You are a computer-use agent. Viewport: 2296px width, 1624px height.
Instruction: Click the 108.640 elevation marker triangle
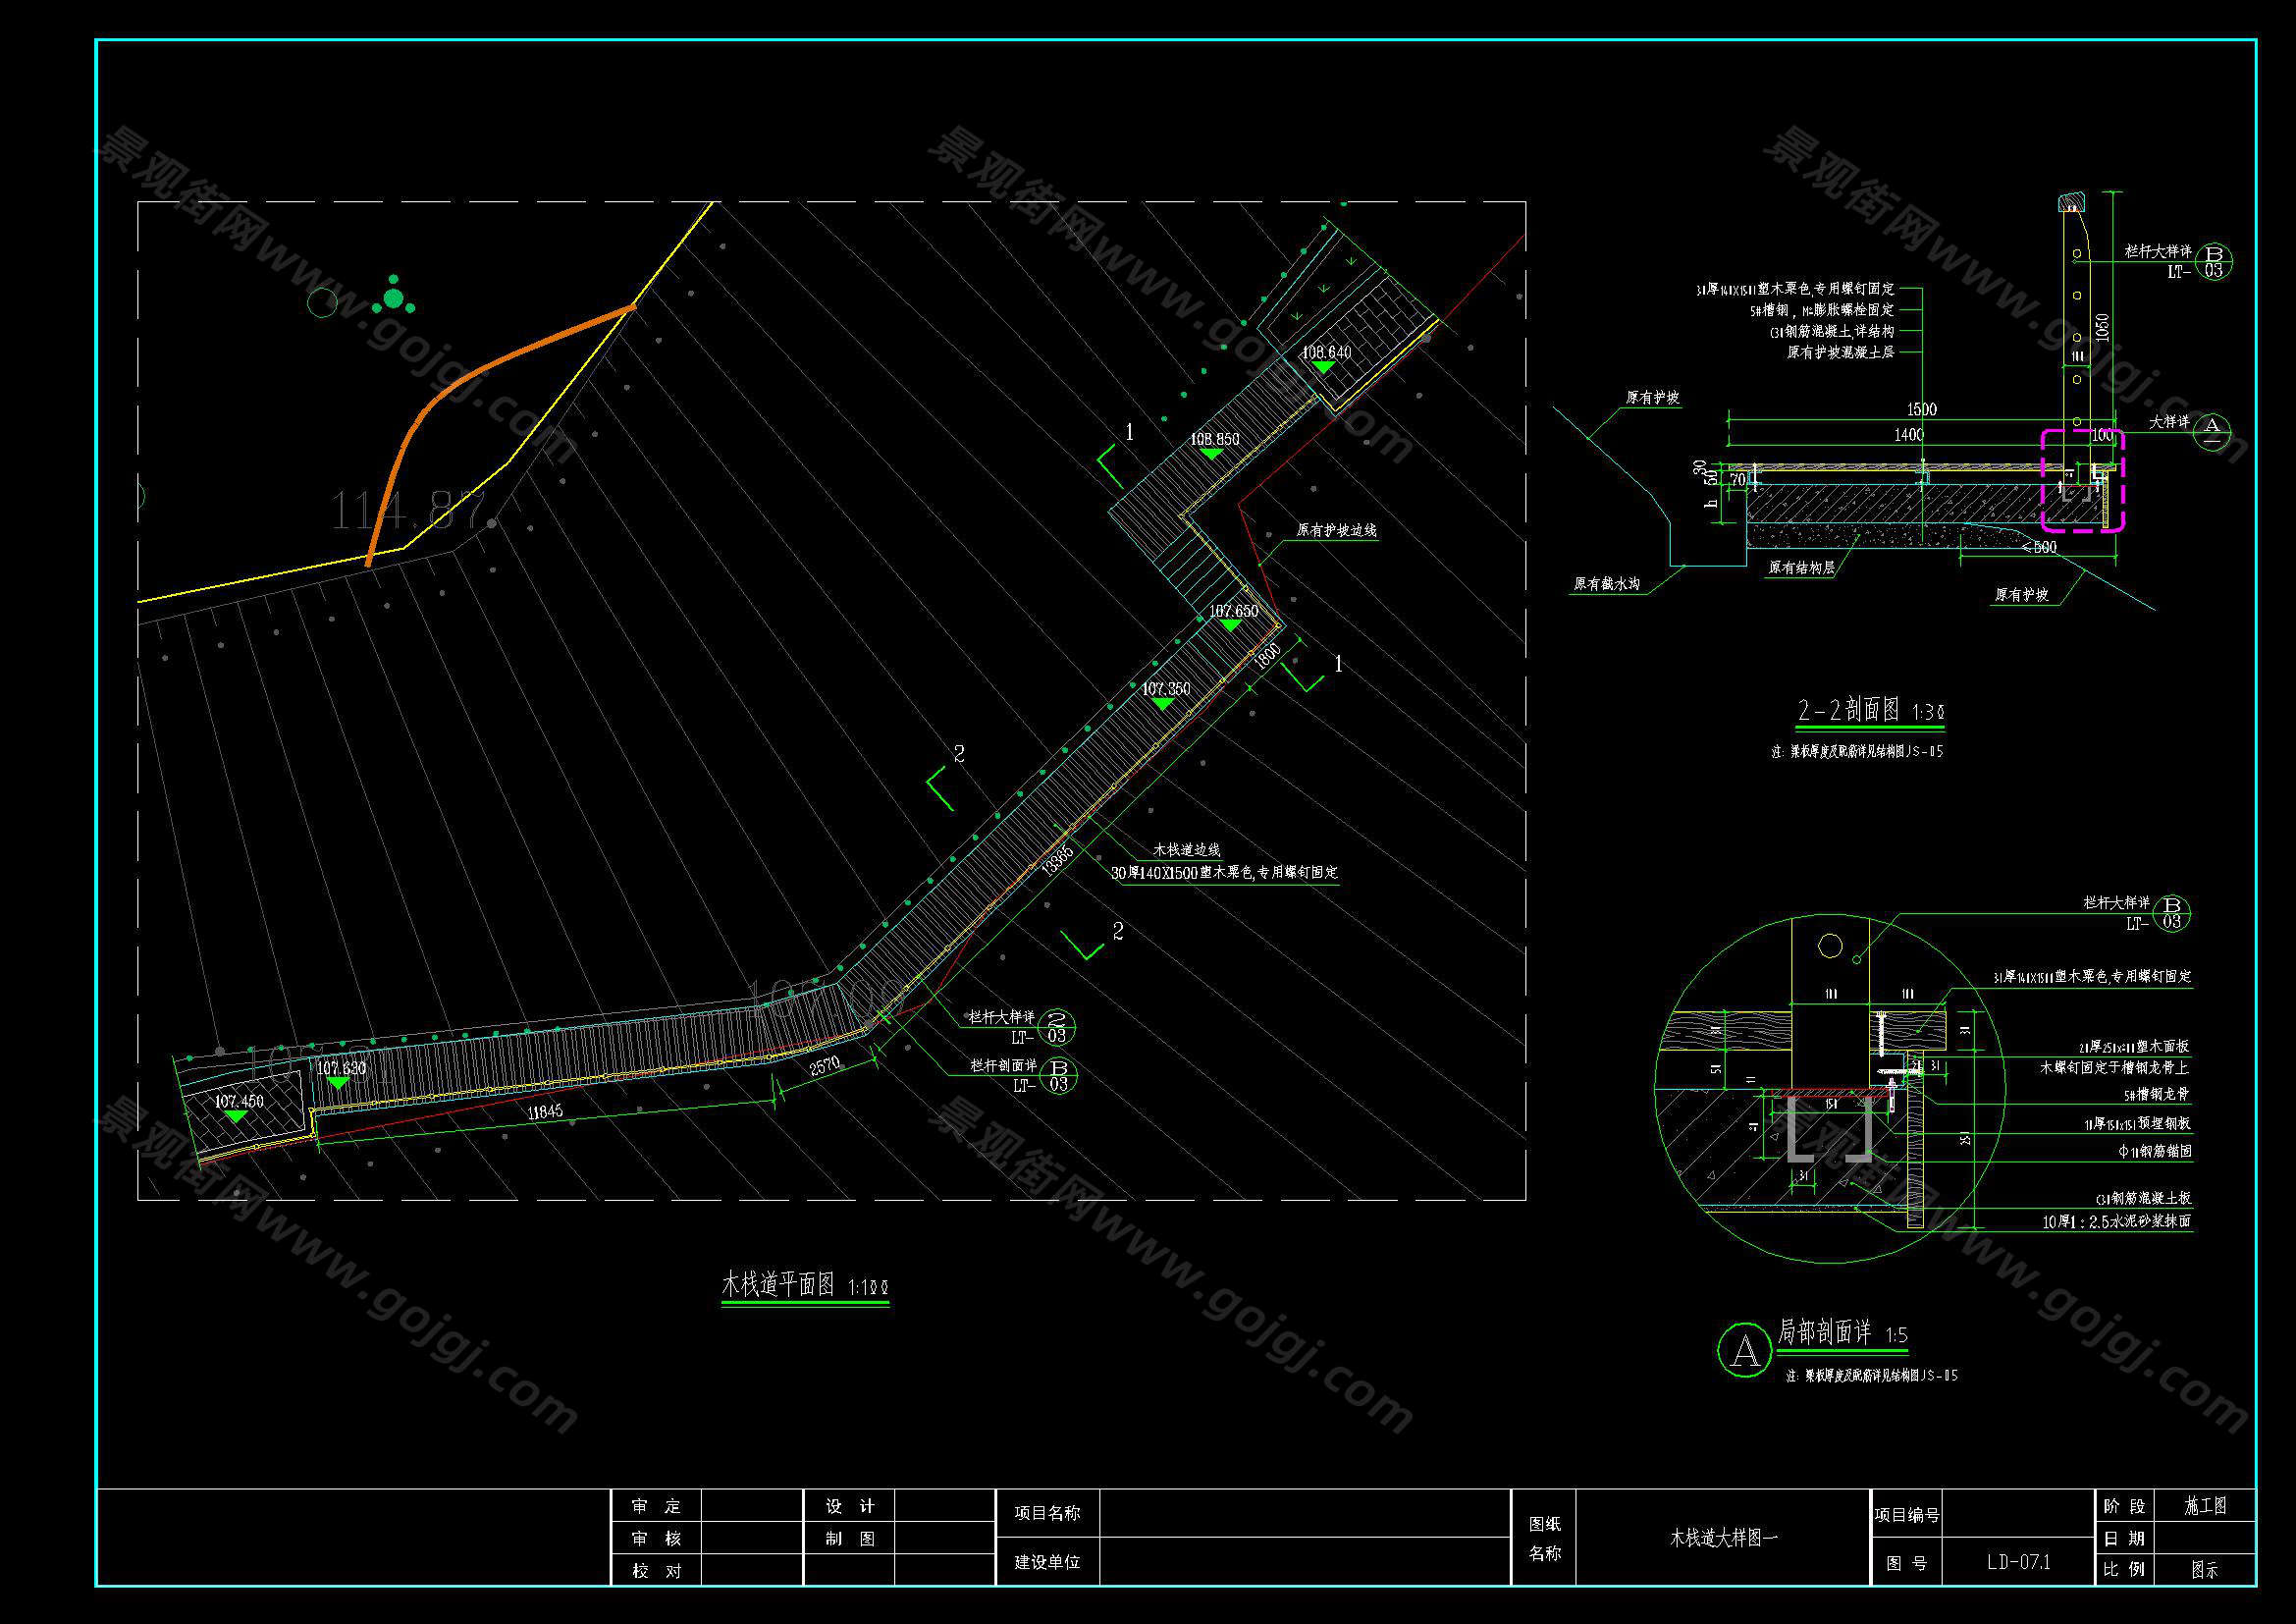(x=1324, y=367)
